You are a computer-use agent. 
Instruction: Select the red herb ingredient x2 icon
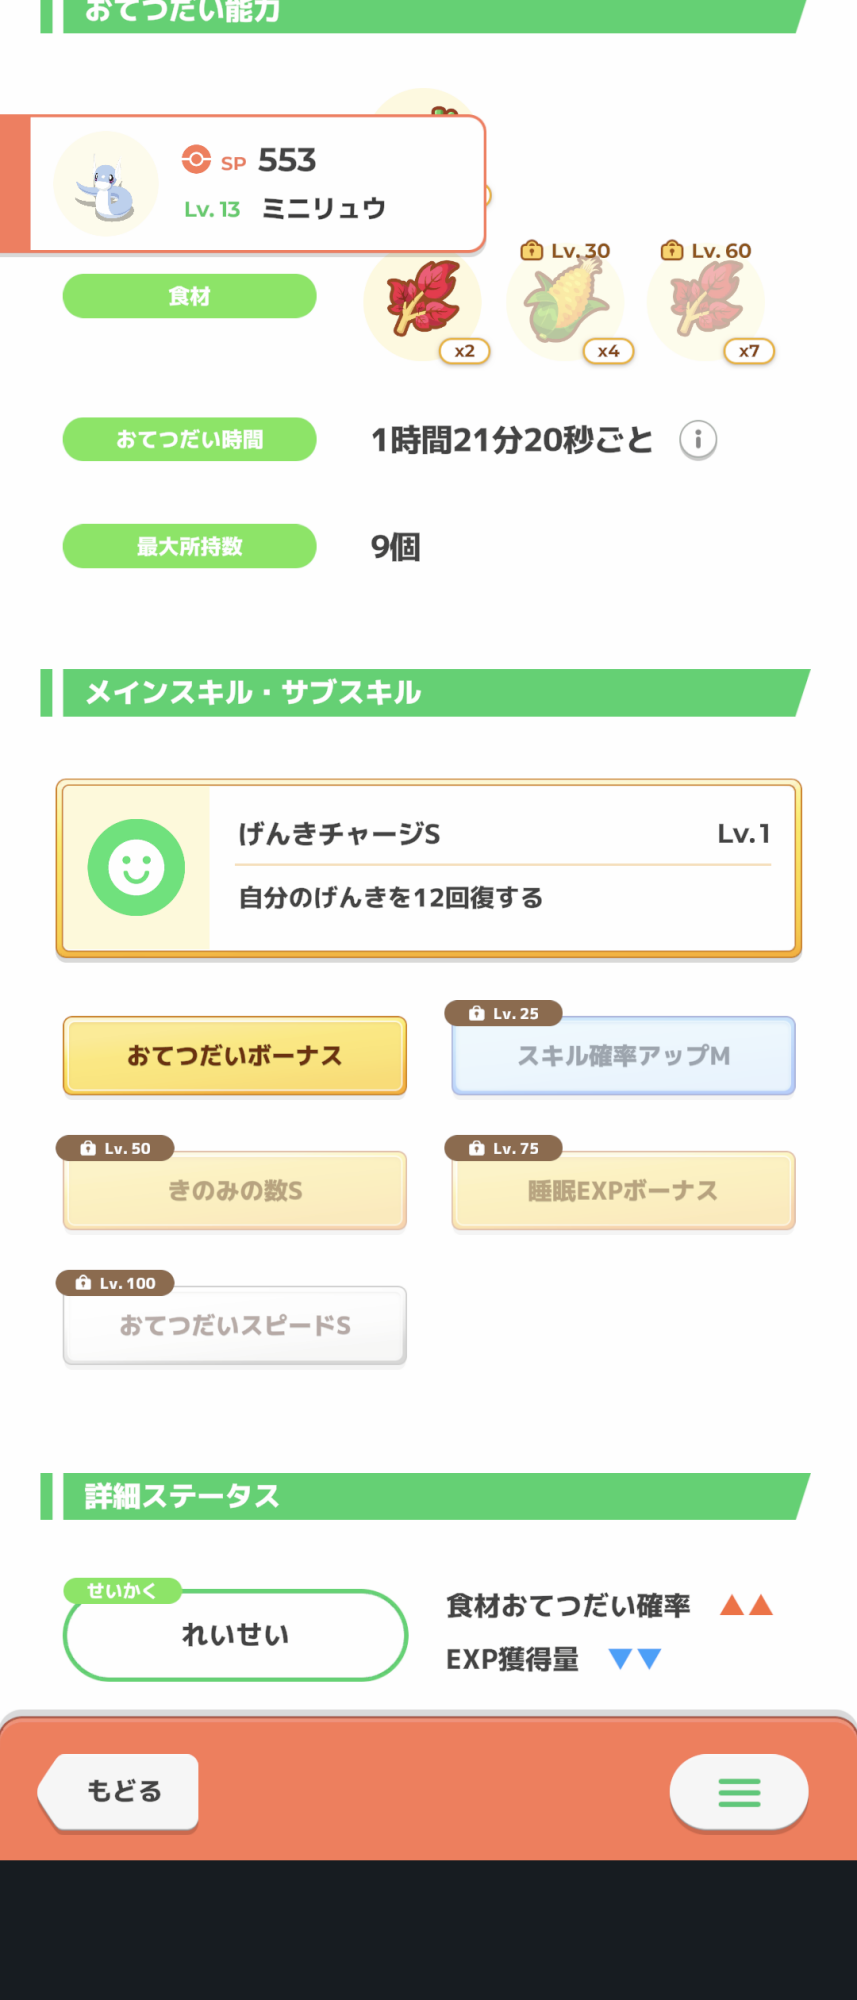[x=423, y=301]
